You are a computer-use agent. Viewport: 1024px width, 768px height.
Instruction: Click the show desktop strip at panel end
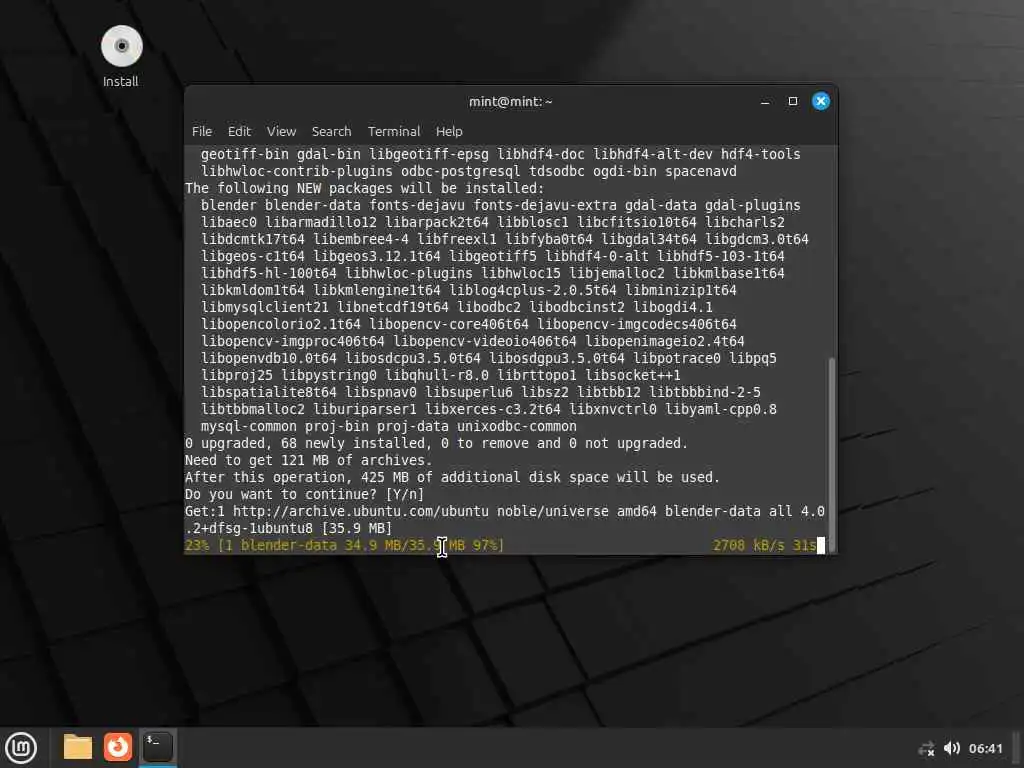[1017, 748]
